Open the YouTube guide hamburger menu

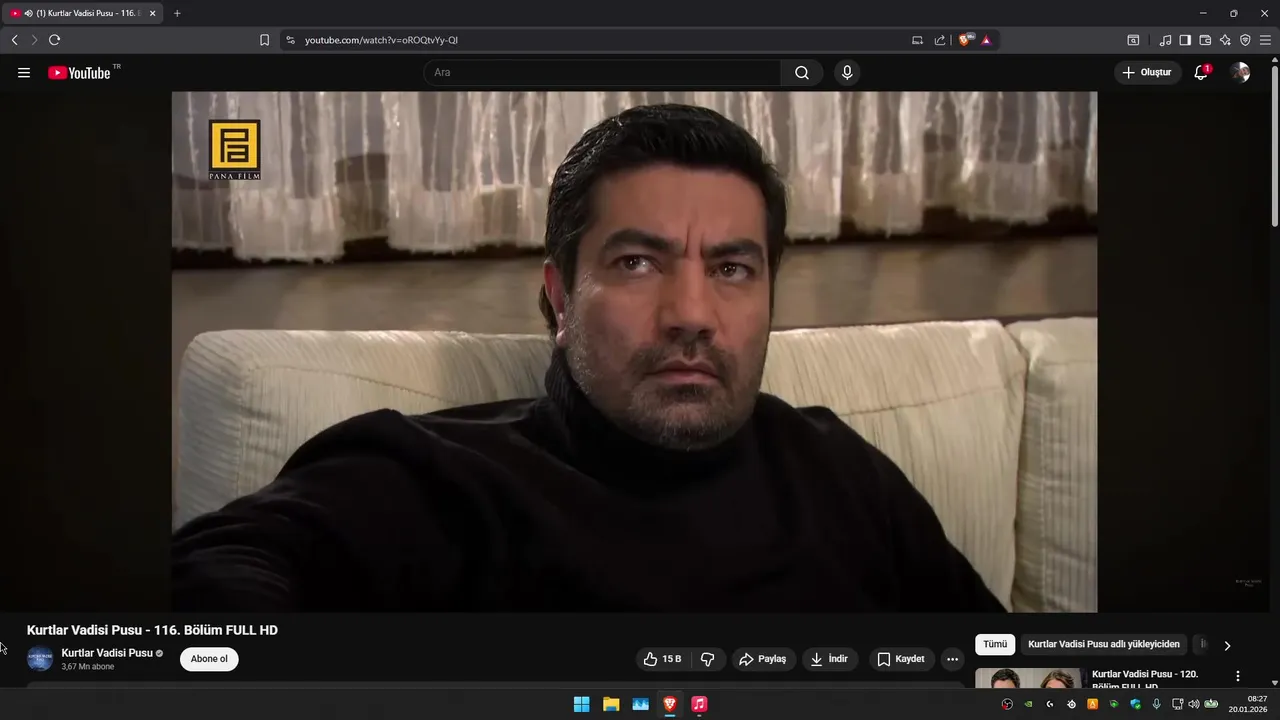coord(24,73)
